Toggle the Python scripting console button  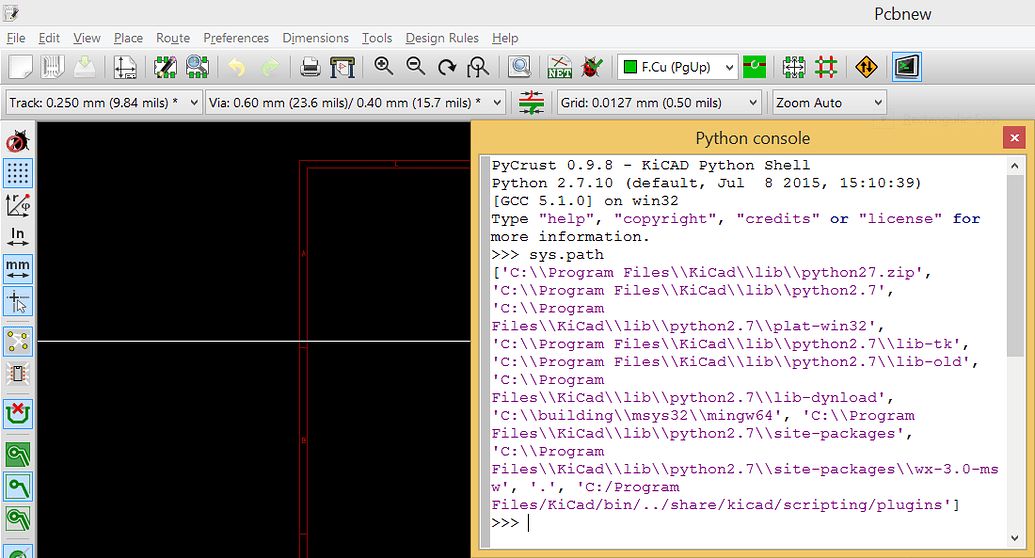[906, 67]
